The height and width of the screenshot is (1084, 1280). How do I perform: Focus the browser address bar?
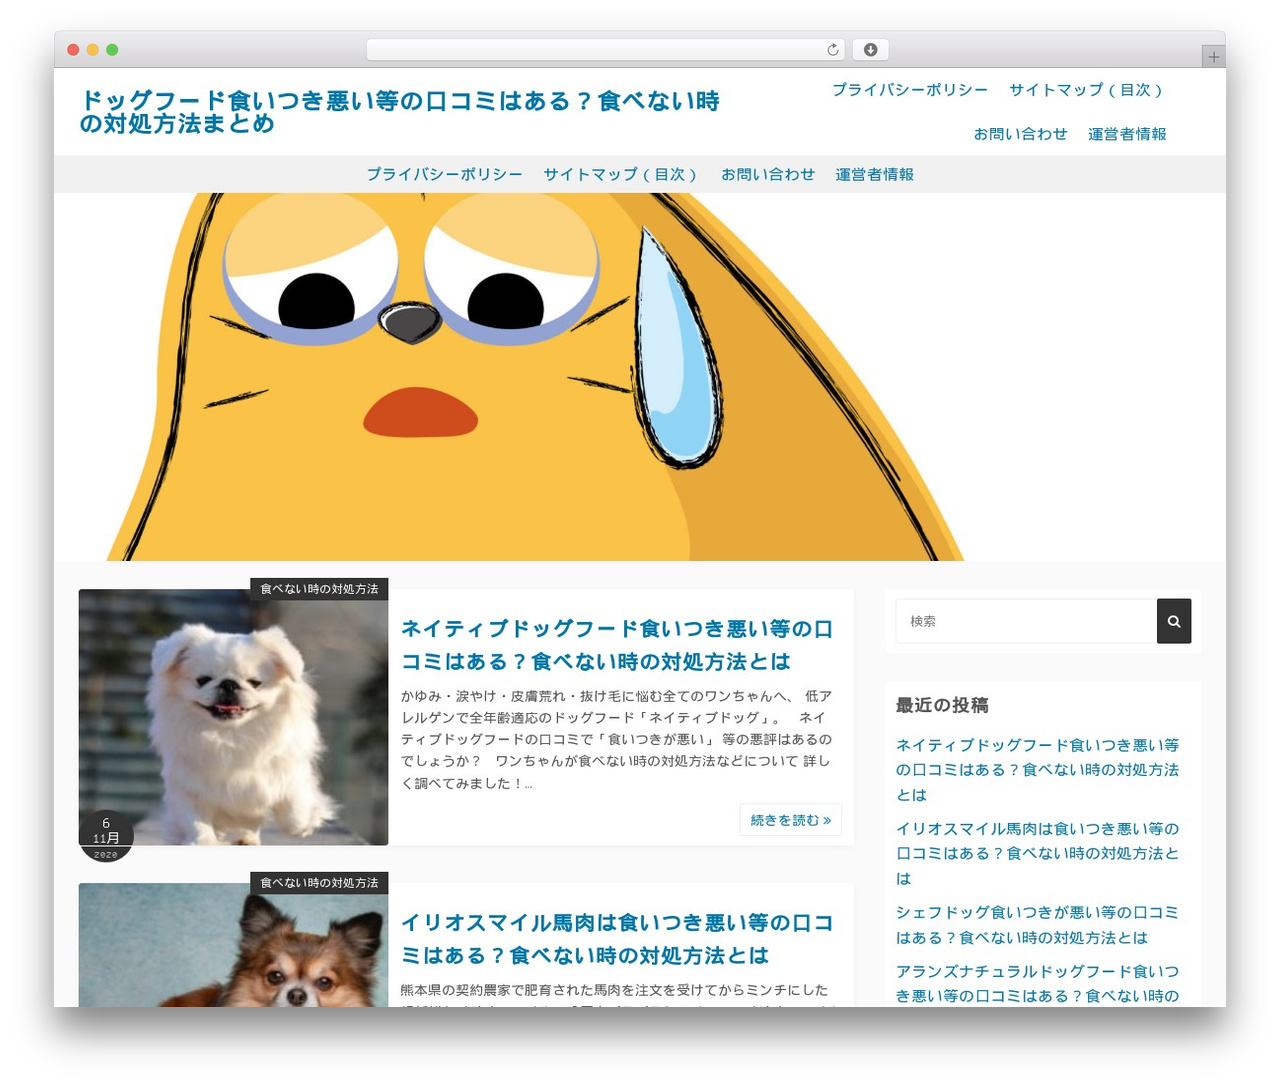tap(605, 50)
